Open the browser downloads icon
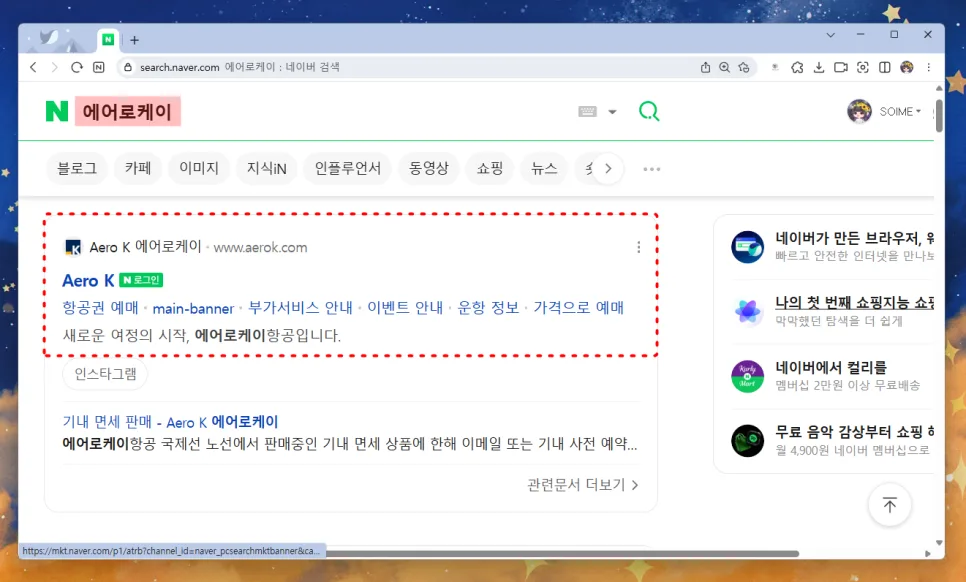The height and width of the screenshot is (582, 966). coord(819,67)
